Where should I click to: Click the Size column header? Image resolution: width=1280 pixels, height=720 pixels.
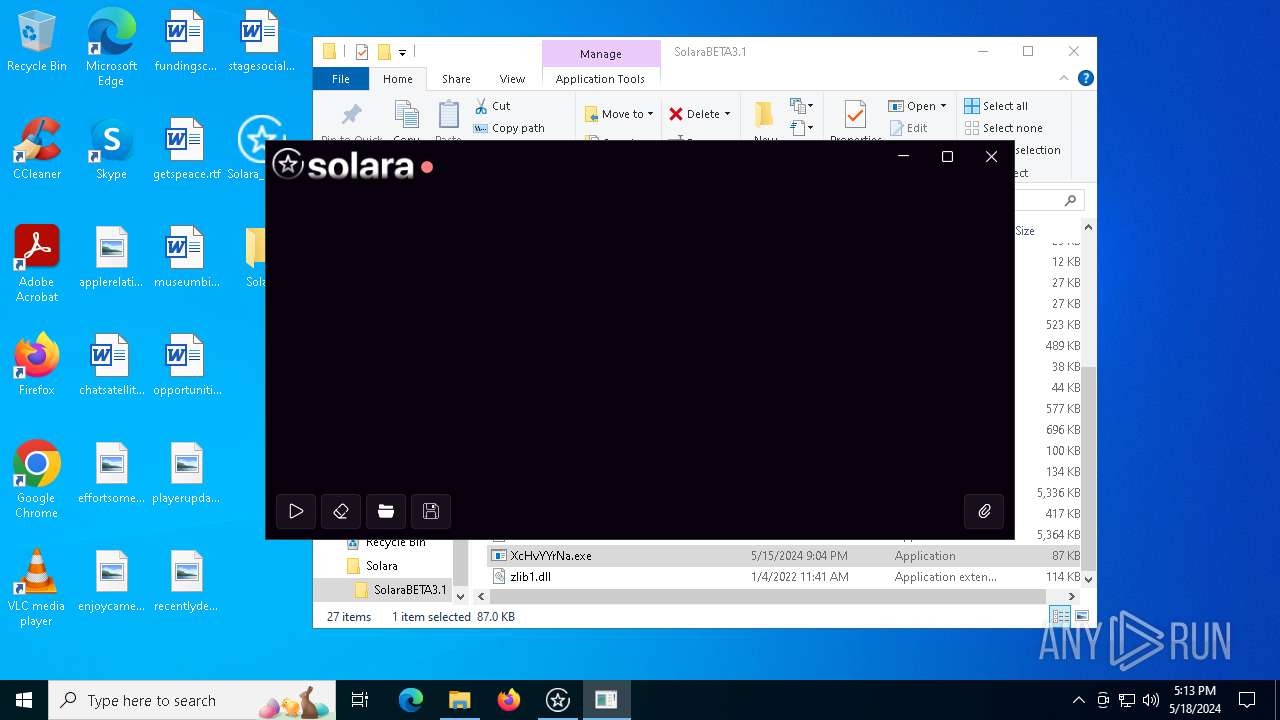click(x=1025, y=231)
